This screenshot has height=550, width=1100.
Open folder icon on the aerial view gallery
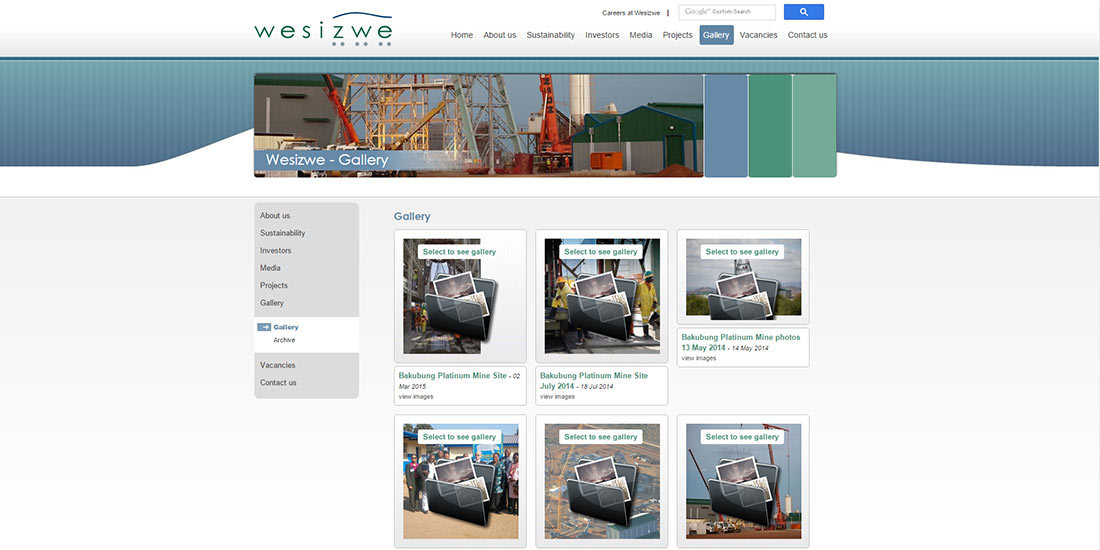click(602, 490)
